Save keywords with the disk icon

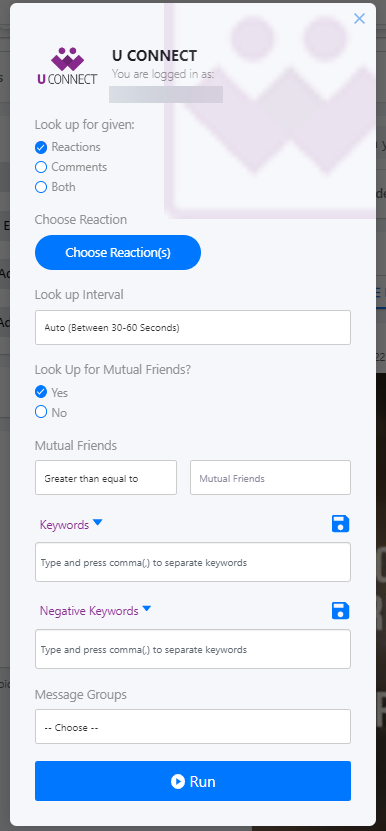tap(340, 524)
